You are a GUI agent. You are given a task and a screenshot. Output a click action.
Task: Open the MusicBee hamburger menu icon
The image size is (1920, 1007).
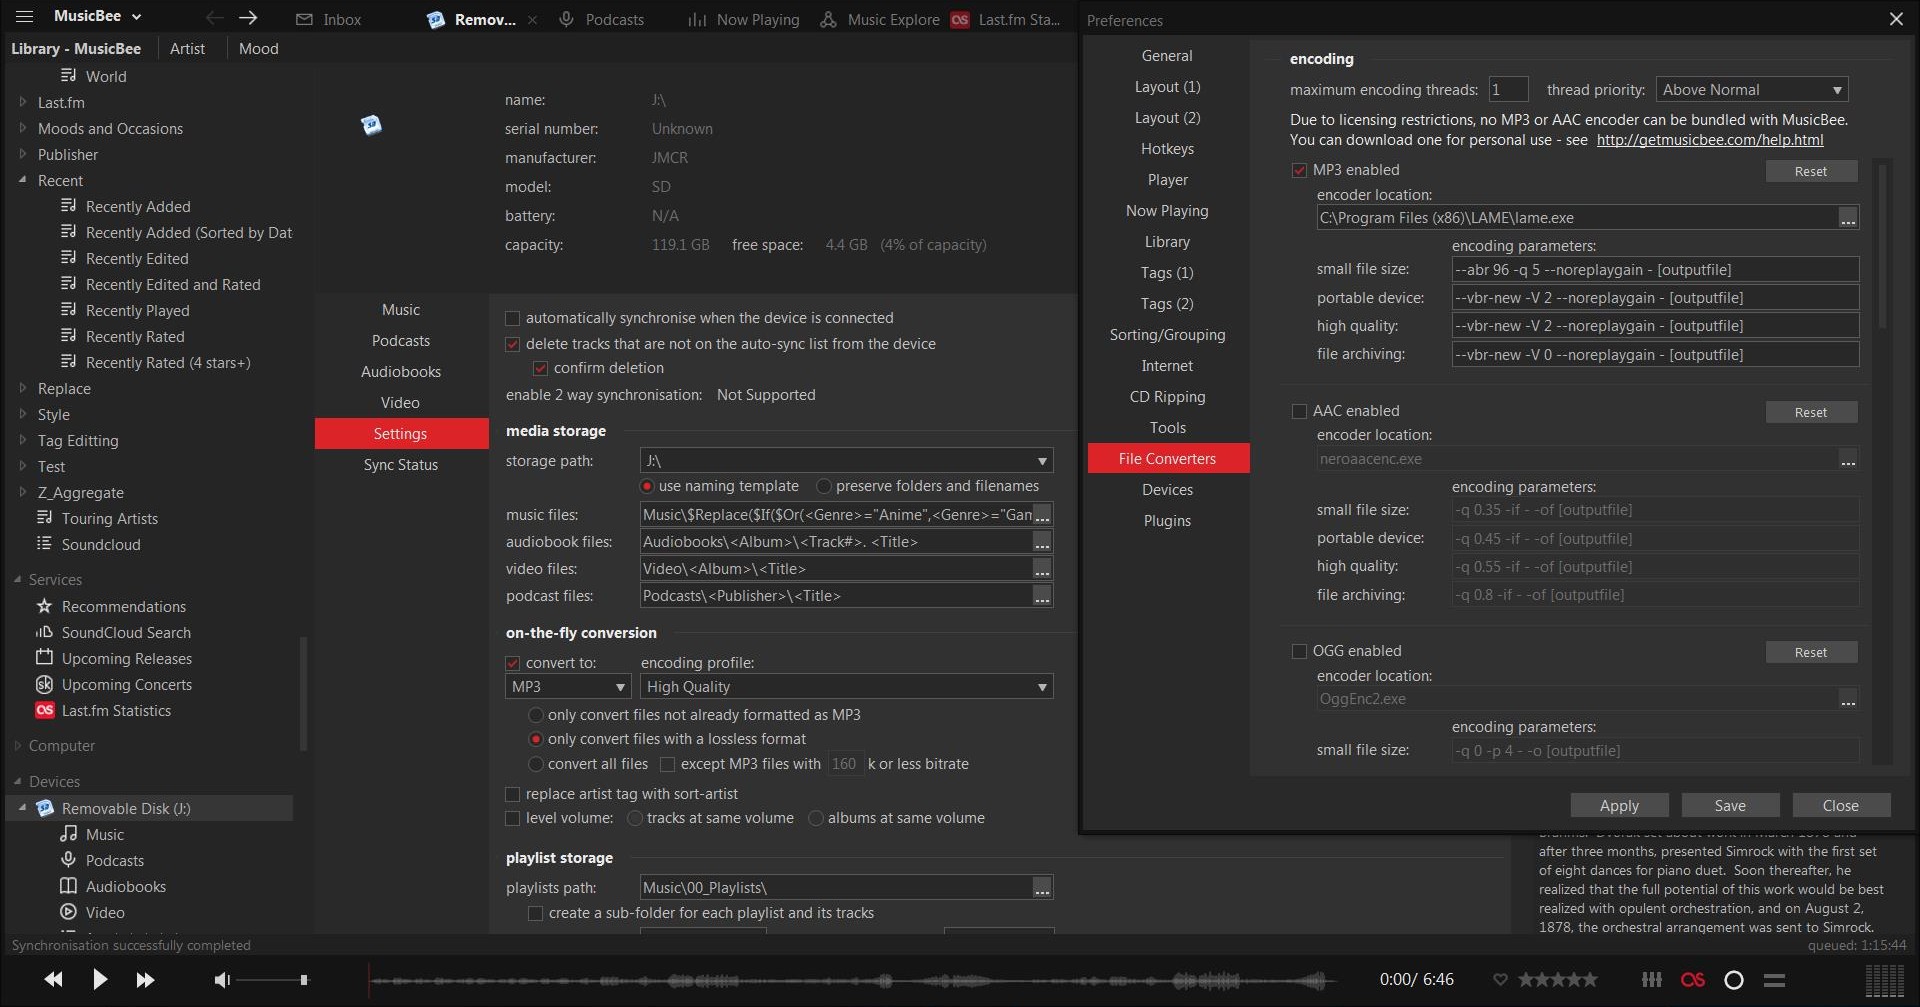point(25,17)
